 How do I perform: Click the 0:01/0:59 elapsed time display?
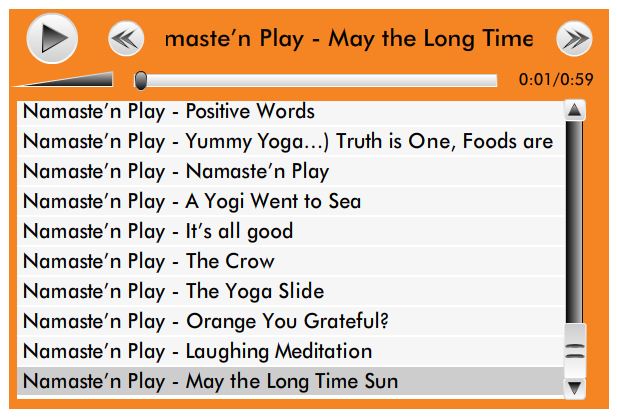click(556, 80)
